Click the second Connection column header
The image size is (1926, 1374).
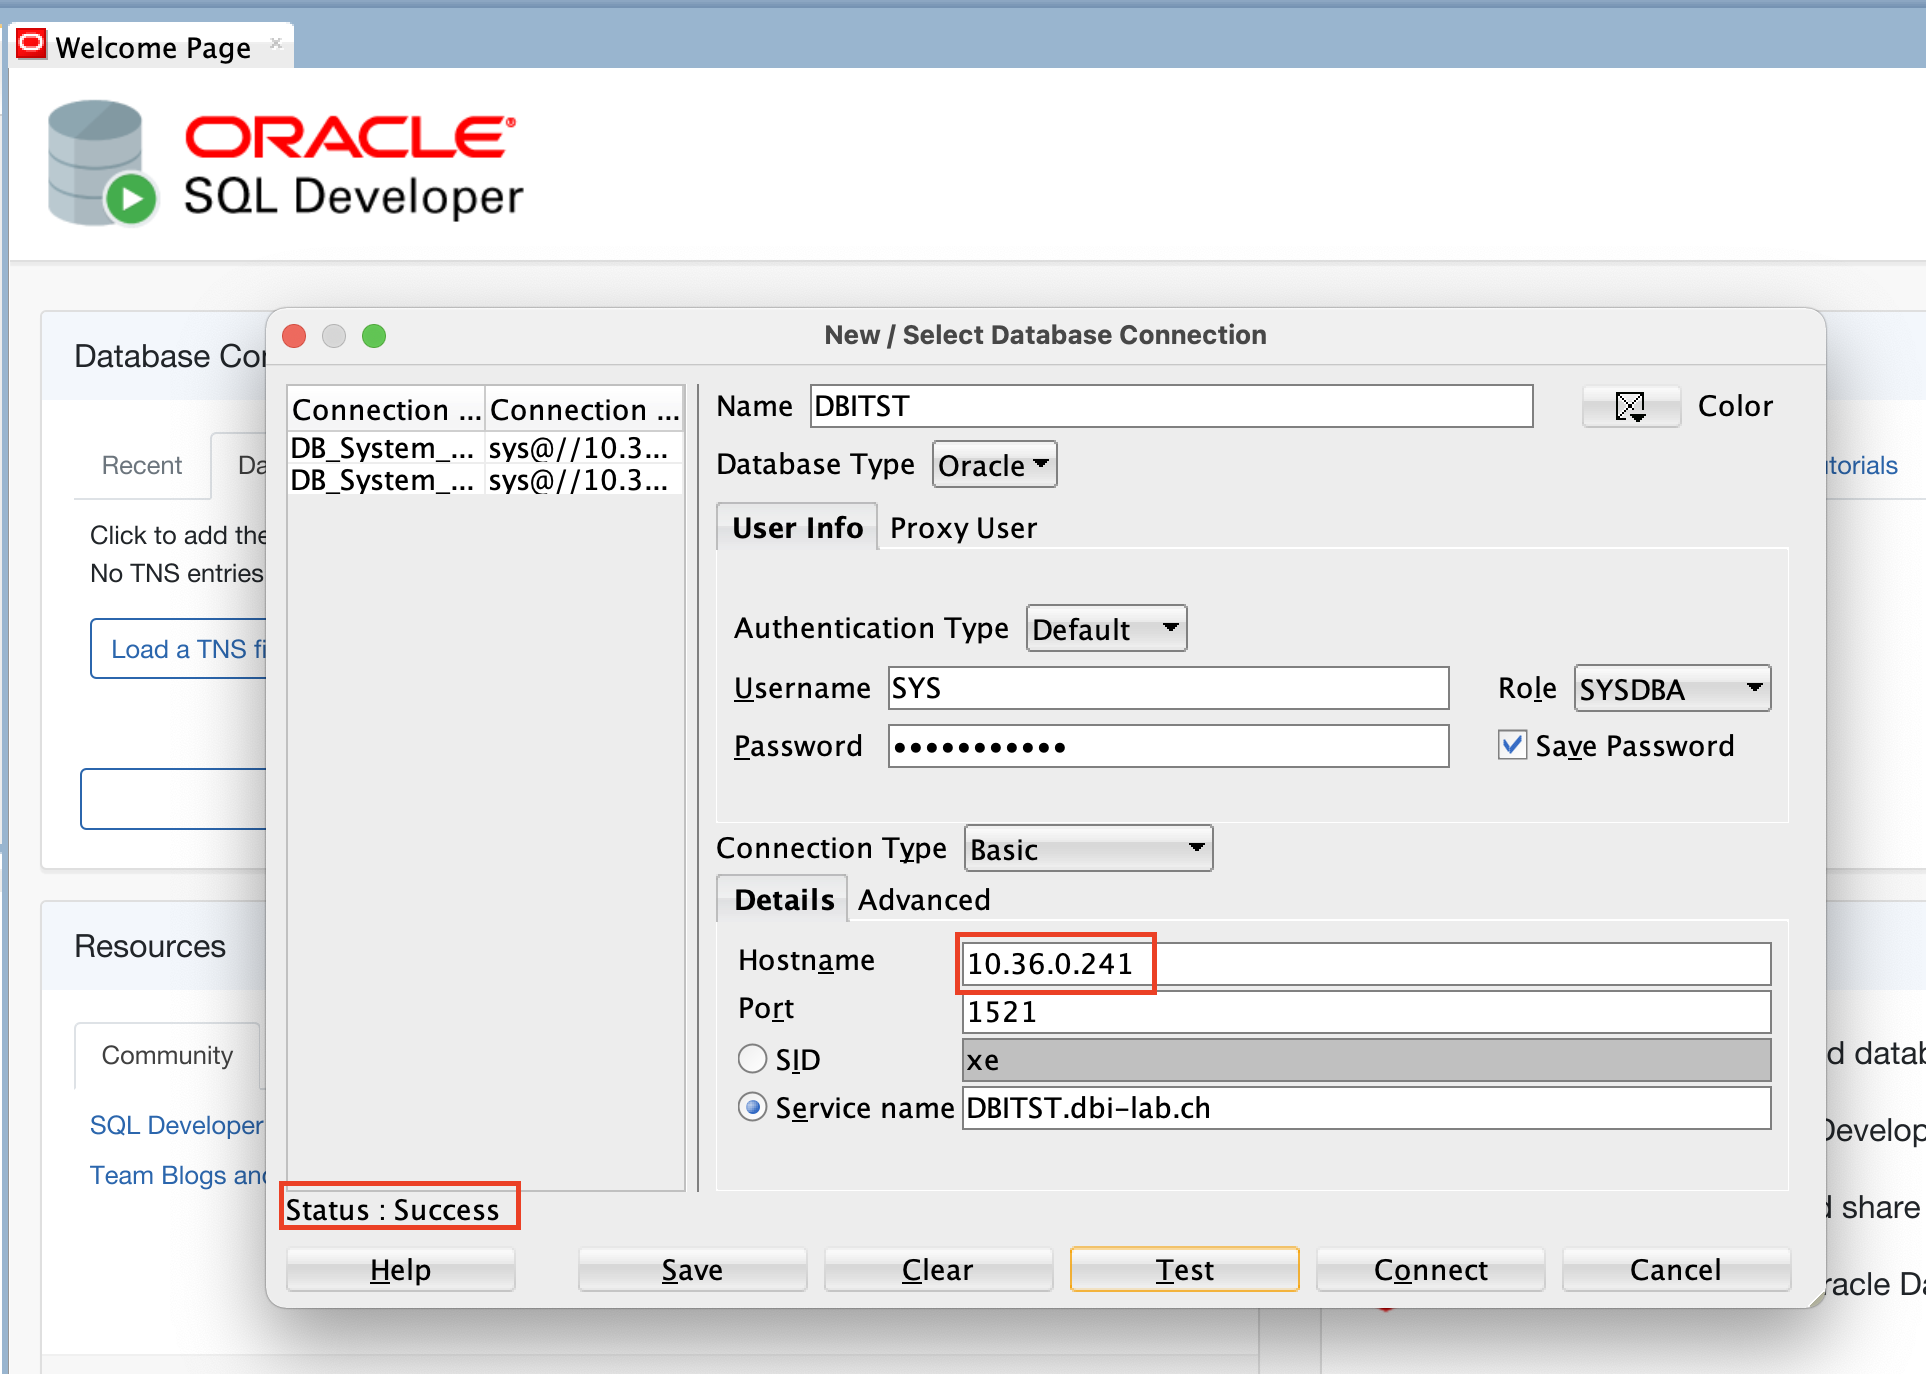click(x=584, y=410)
